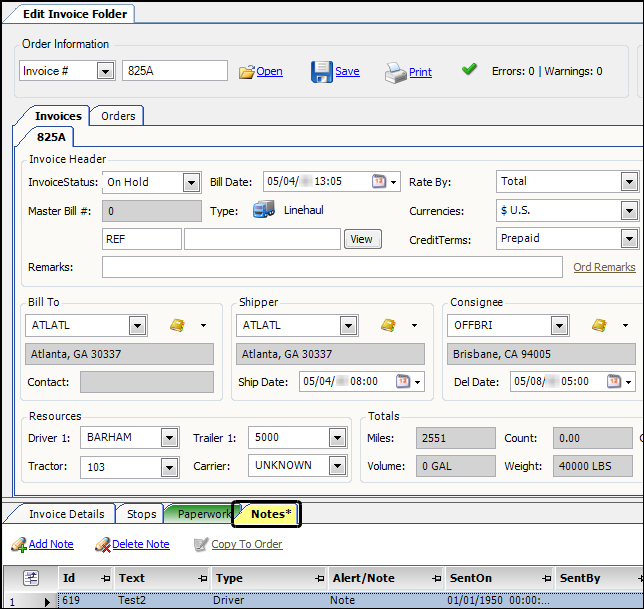The width and height of the screenshot is (644, 609).
Task: Click the pin icon on Text column
Action: [x=202, y=579]
